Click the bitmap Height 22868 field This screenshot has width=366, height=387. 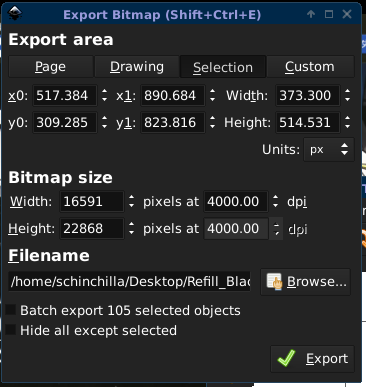point(92,229)
